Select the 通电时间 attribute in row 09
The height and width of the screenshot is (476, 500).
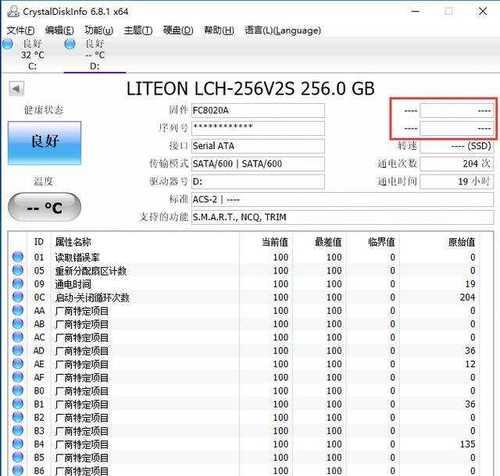(x=73, y=284)
